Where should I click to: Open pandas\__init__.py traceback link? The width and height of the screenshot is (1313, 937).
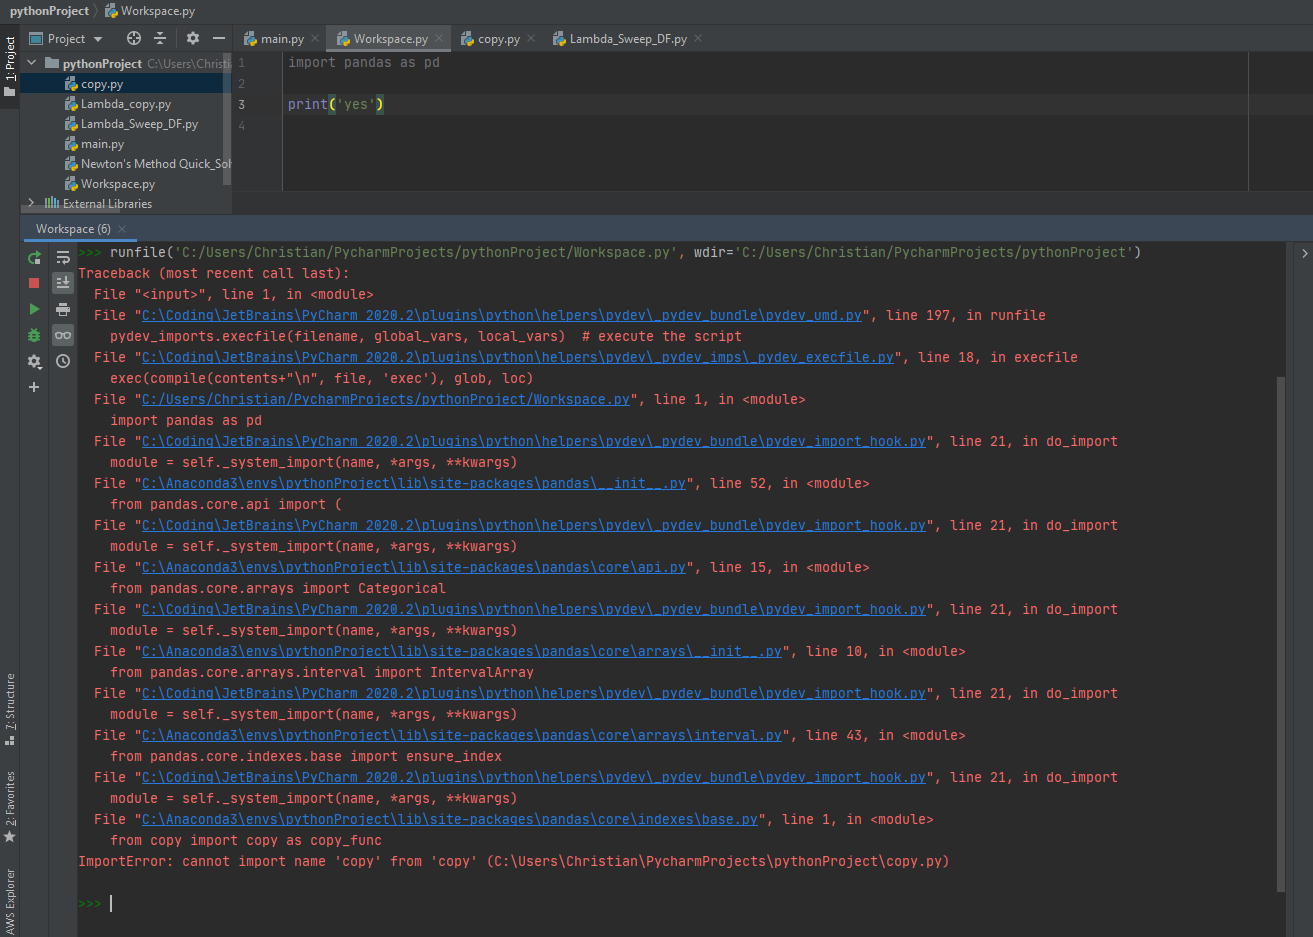(414, 483)
